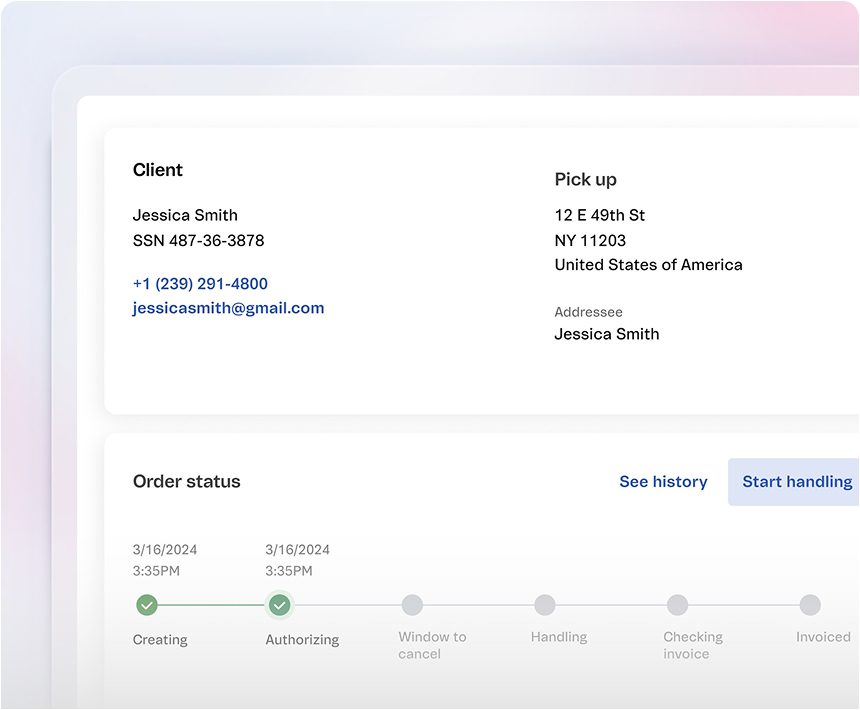Viewport: 860px width, 710px height.
Task: Select the Client panel heading
Action: coord(157,170)
